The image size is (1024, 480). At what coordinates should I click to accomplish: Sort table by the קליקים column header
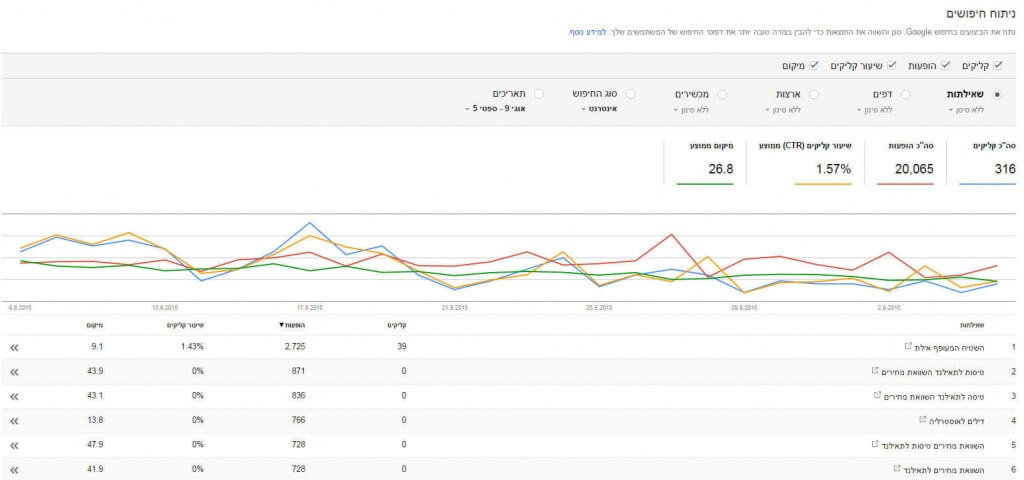coord(397,325)
